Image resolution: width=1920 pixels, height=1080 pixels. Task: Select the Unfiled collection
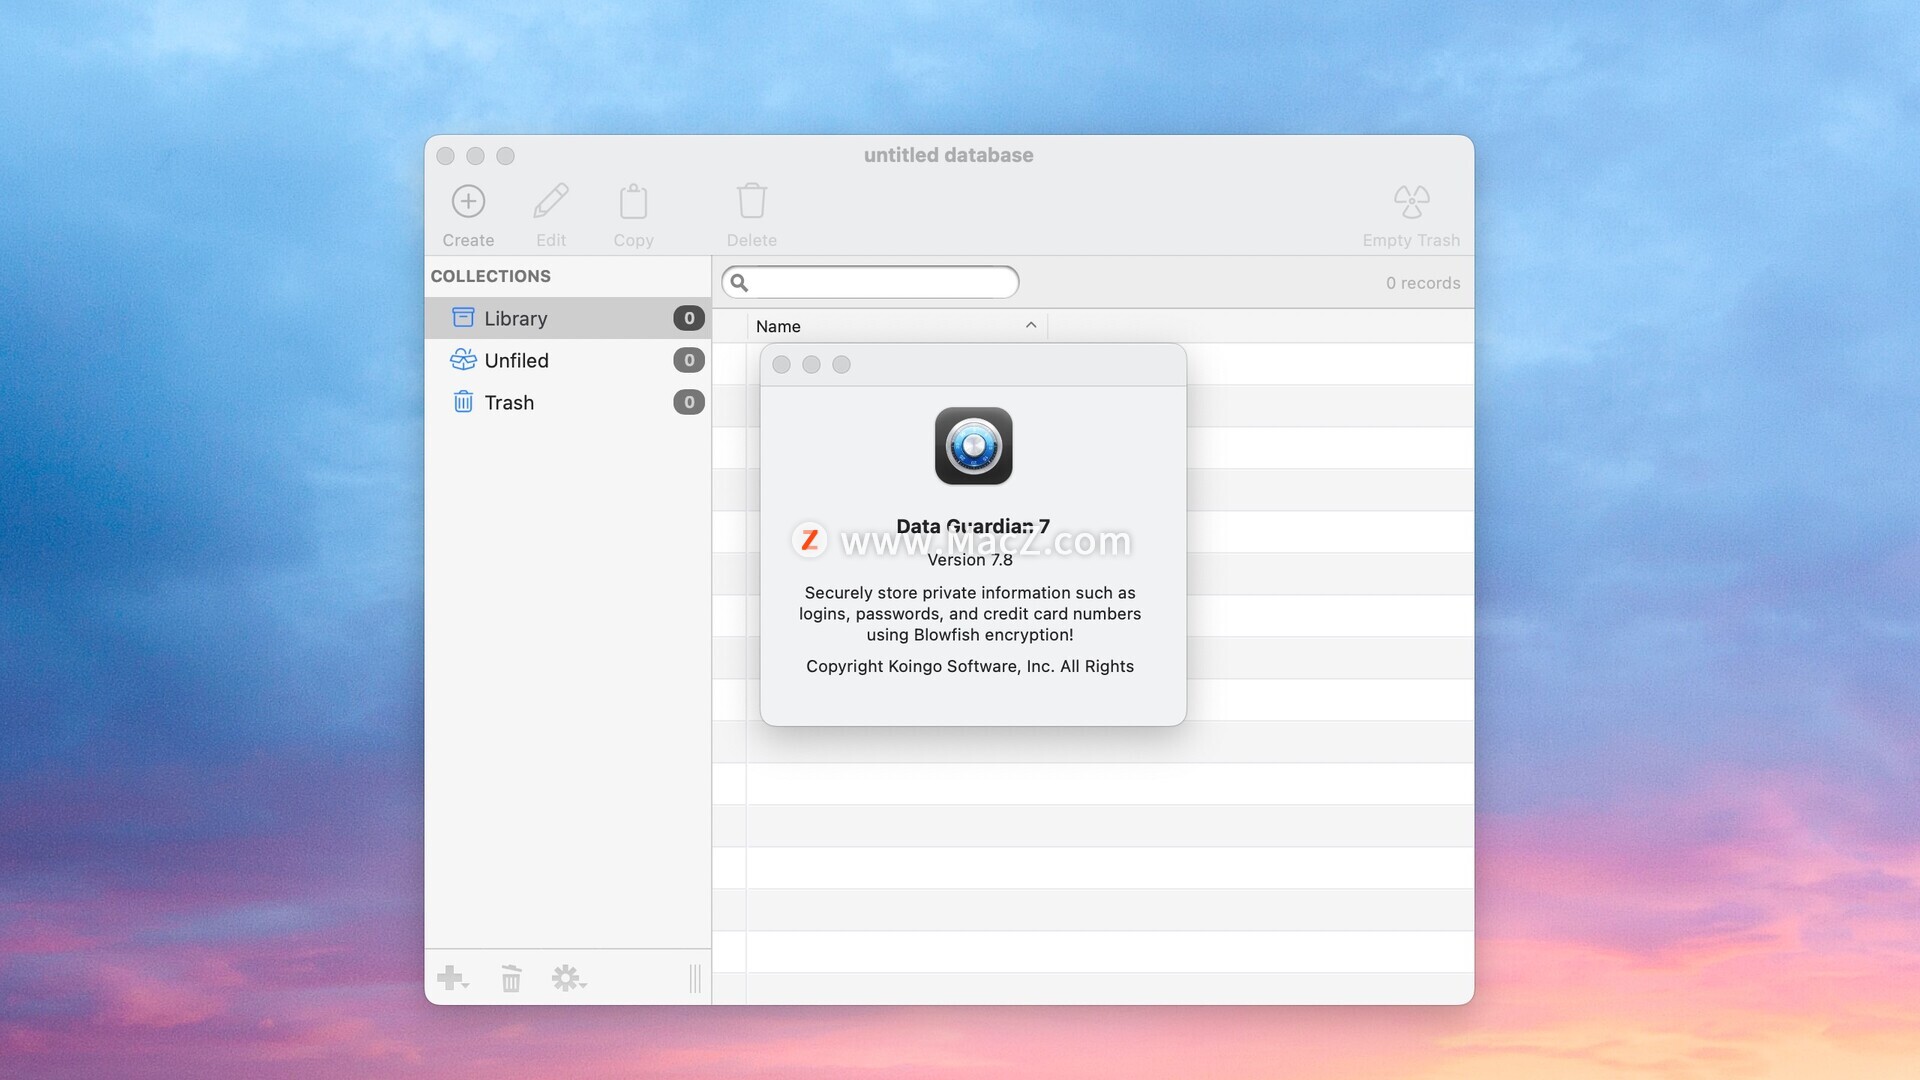tap(516, 360)
